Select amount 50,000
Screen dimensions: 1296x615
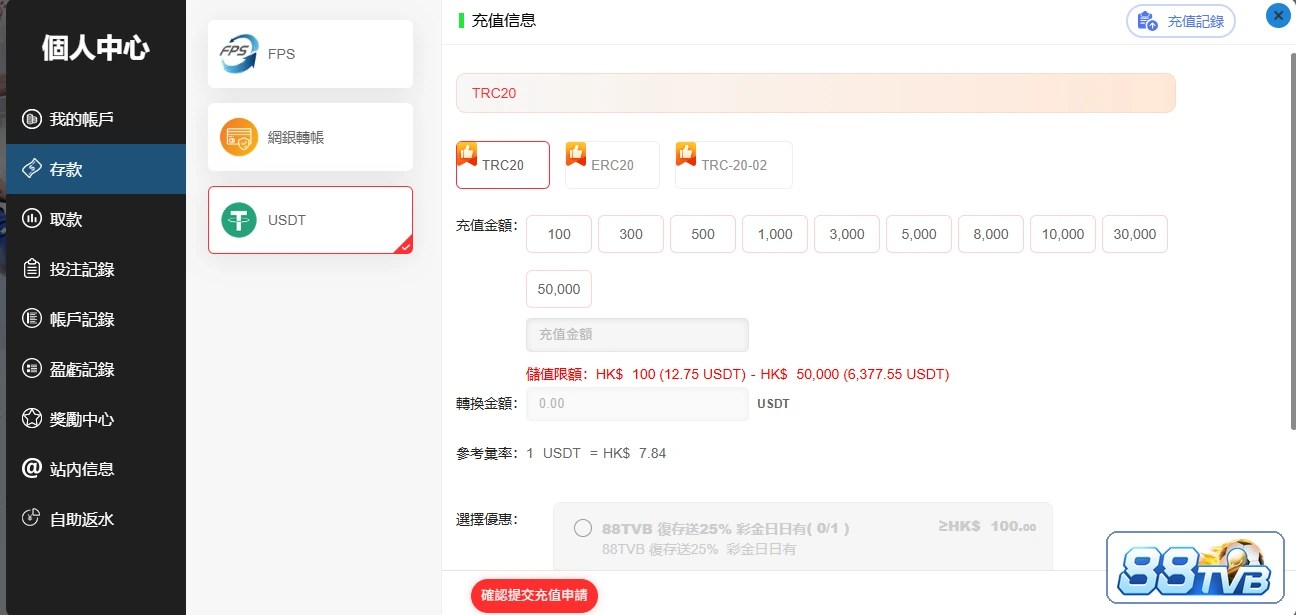[559, 289]
